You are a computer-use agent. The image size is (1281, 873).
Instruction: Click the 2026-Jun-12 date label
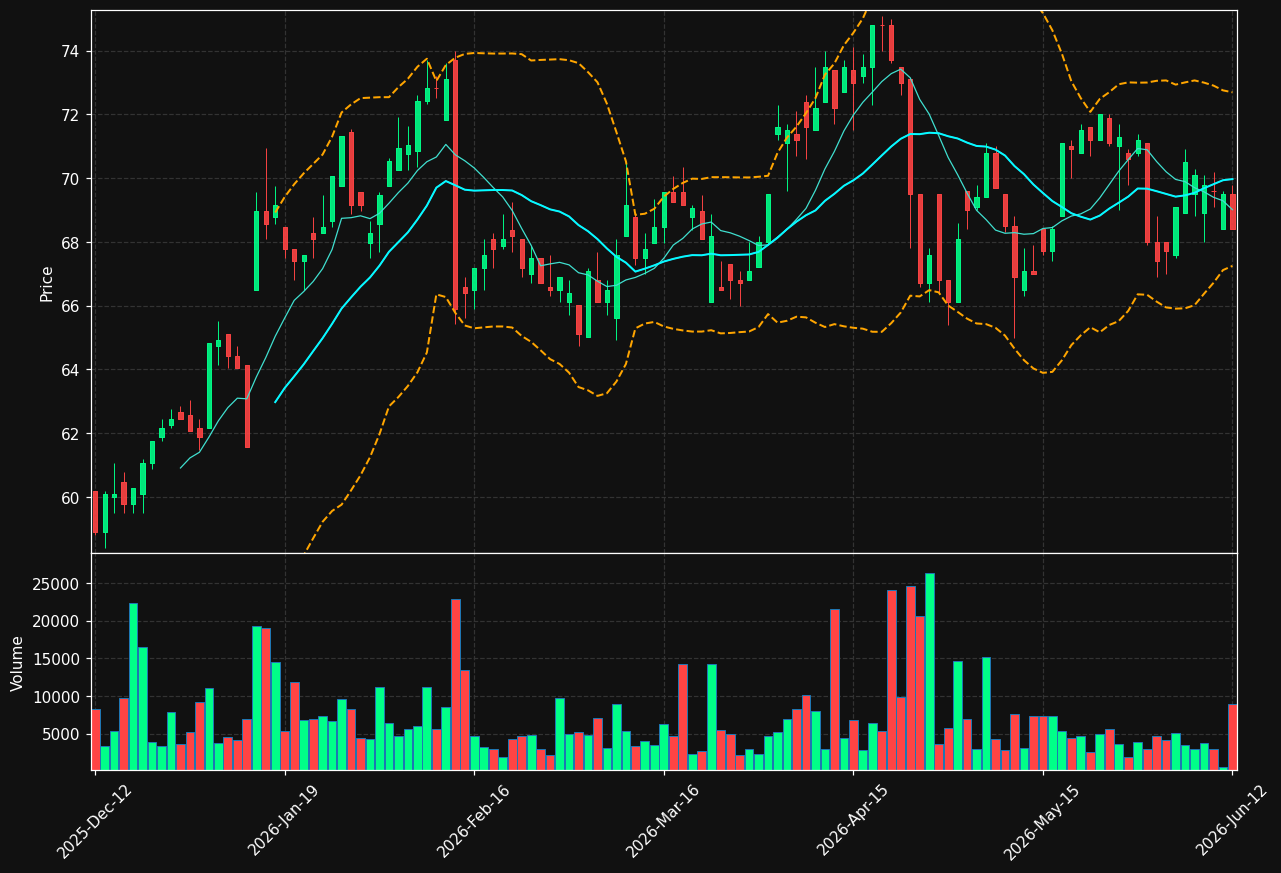pos(1233,821)
